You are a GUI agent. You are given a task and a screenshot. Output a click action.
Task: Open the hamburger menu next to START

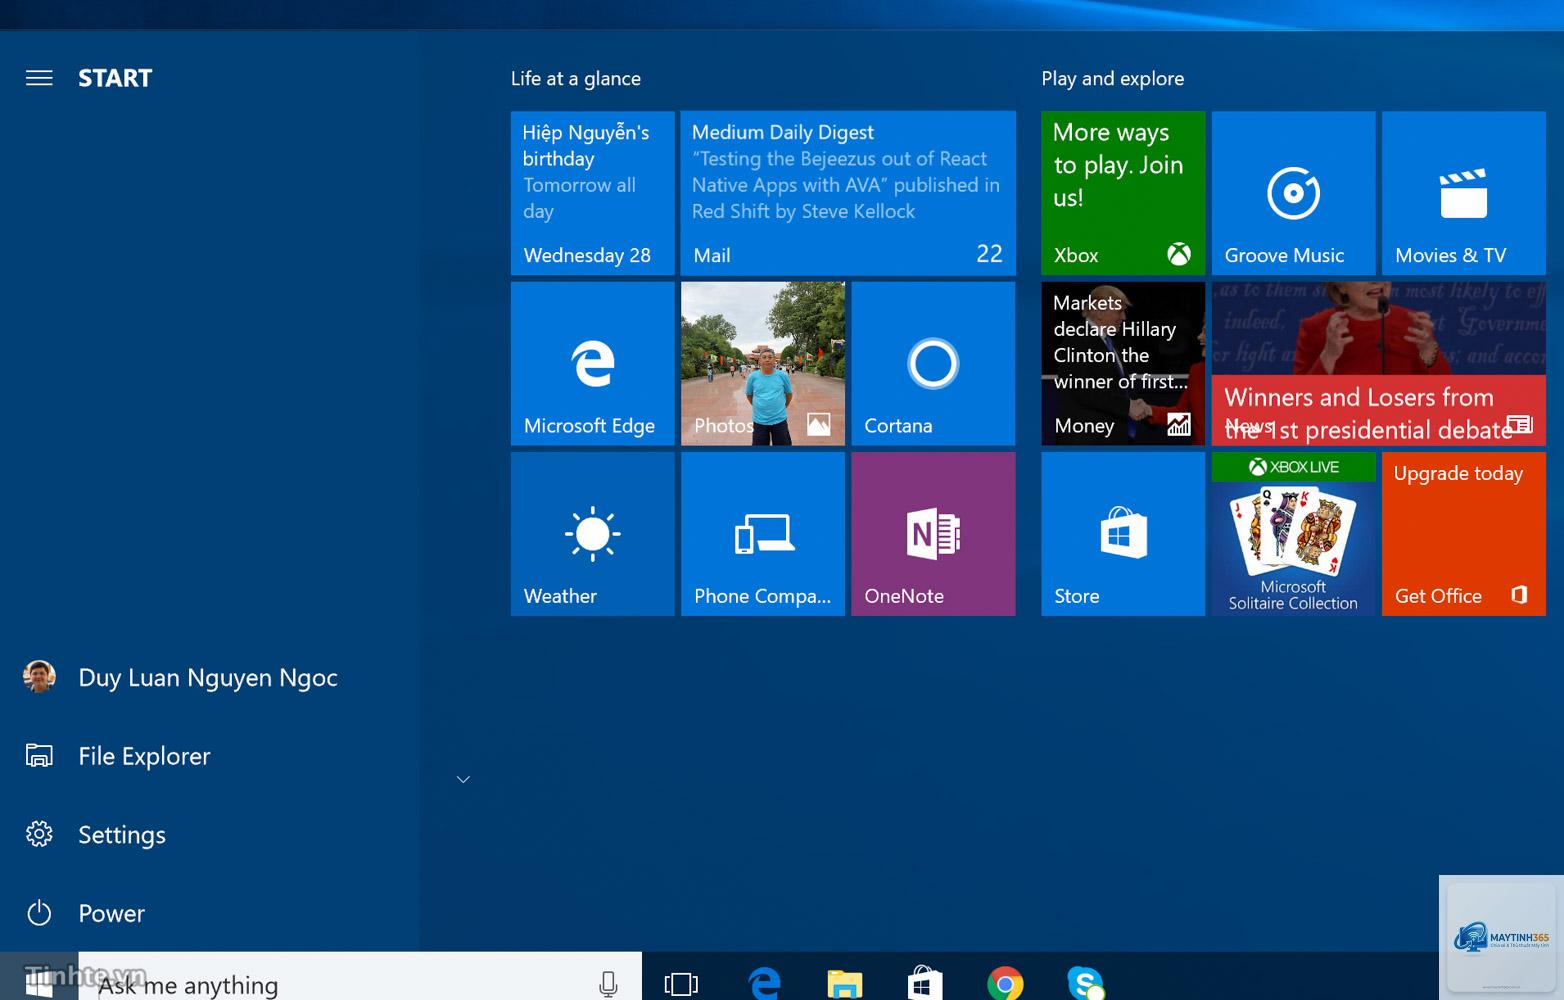(39, 78)
